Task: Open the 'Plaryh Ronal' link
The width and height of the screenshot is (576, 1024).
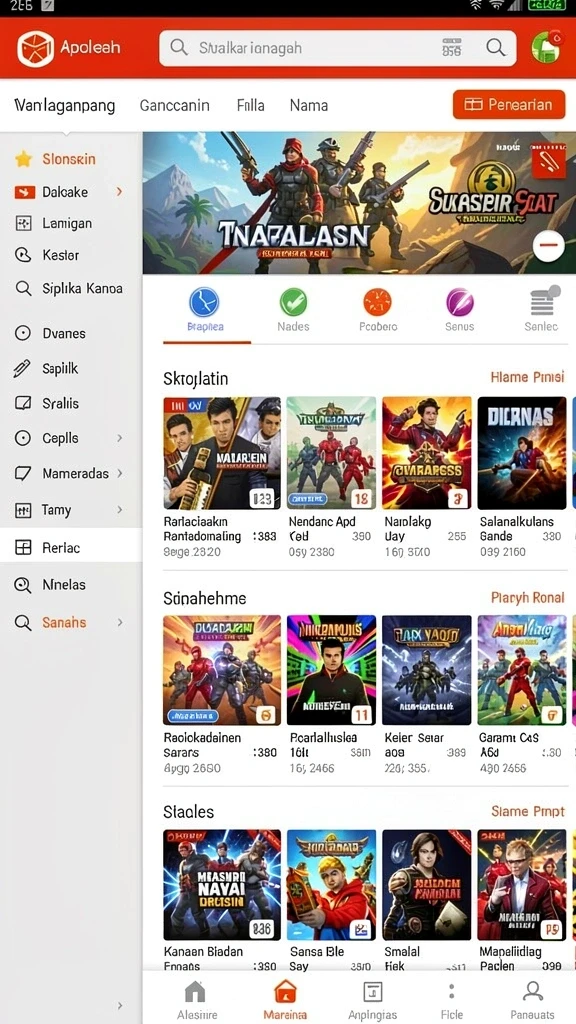Action: 527,598
